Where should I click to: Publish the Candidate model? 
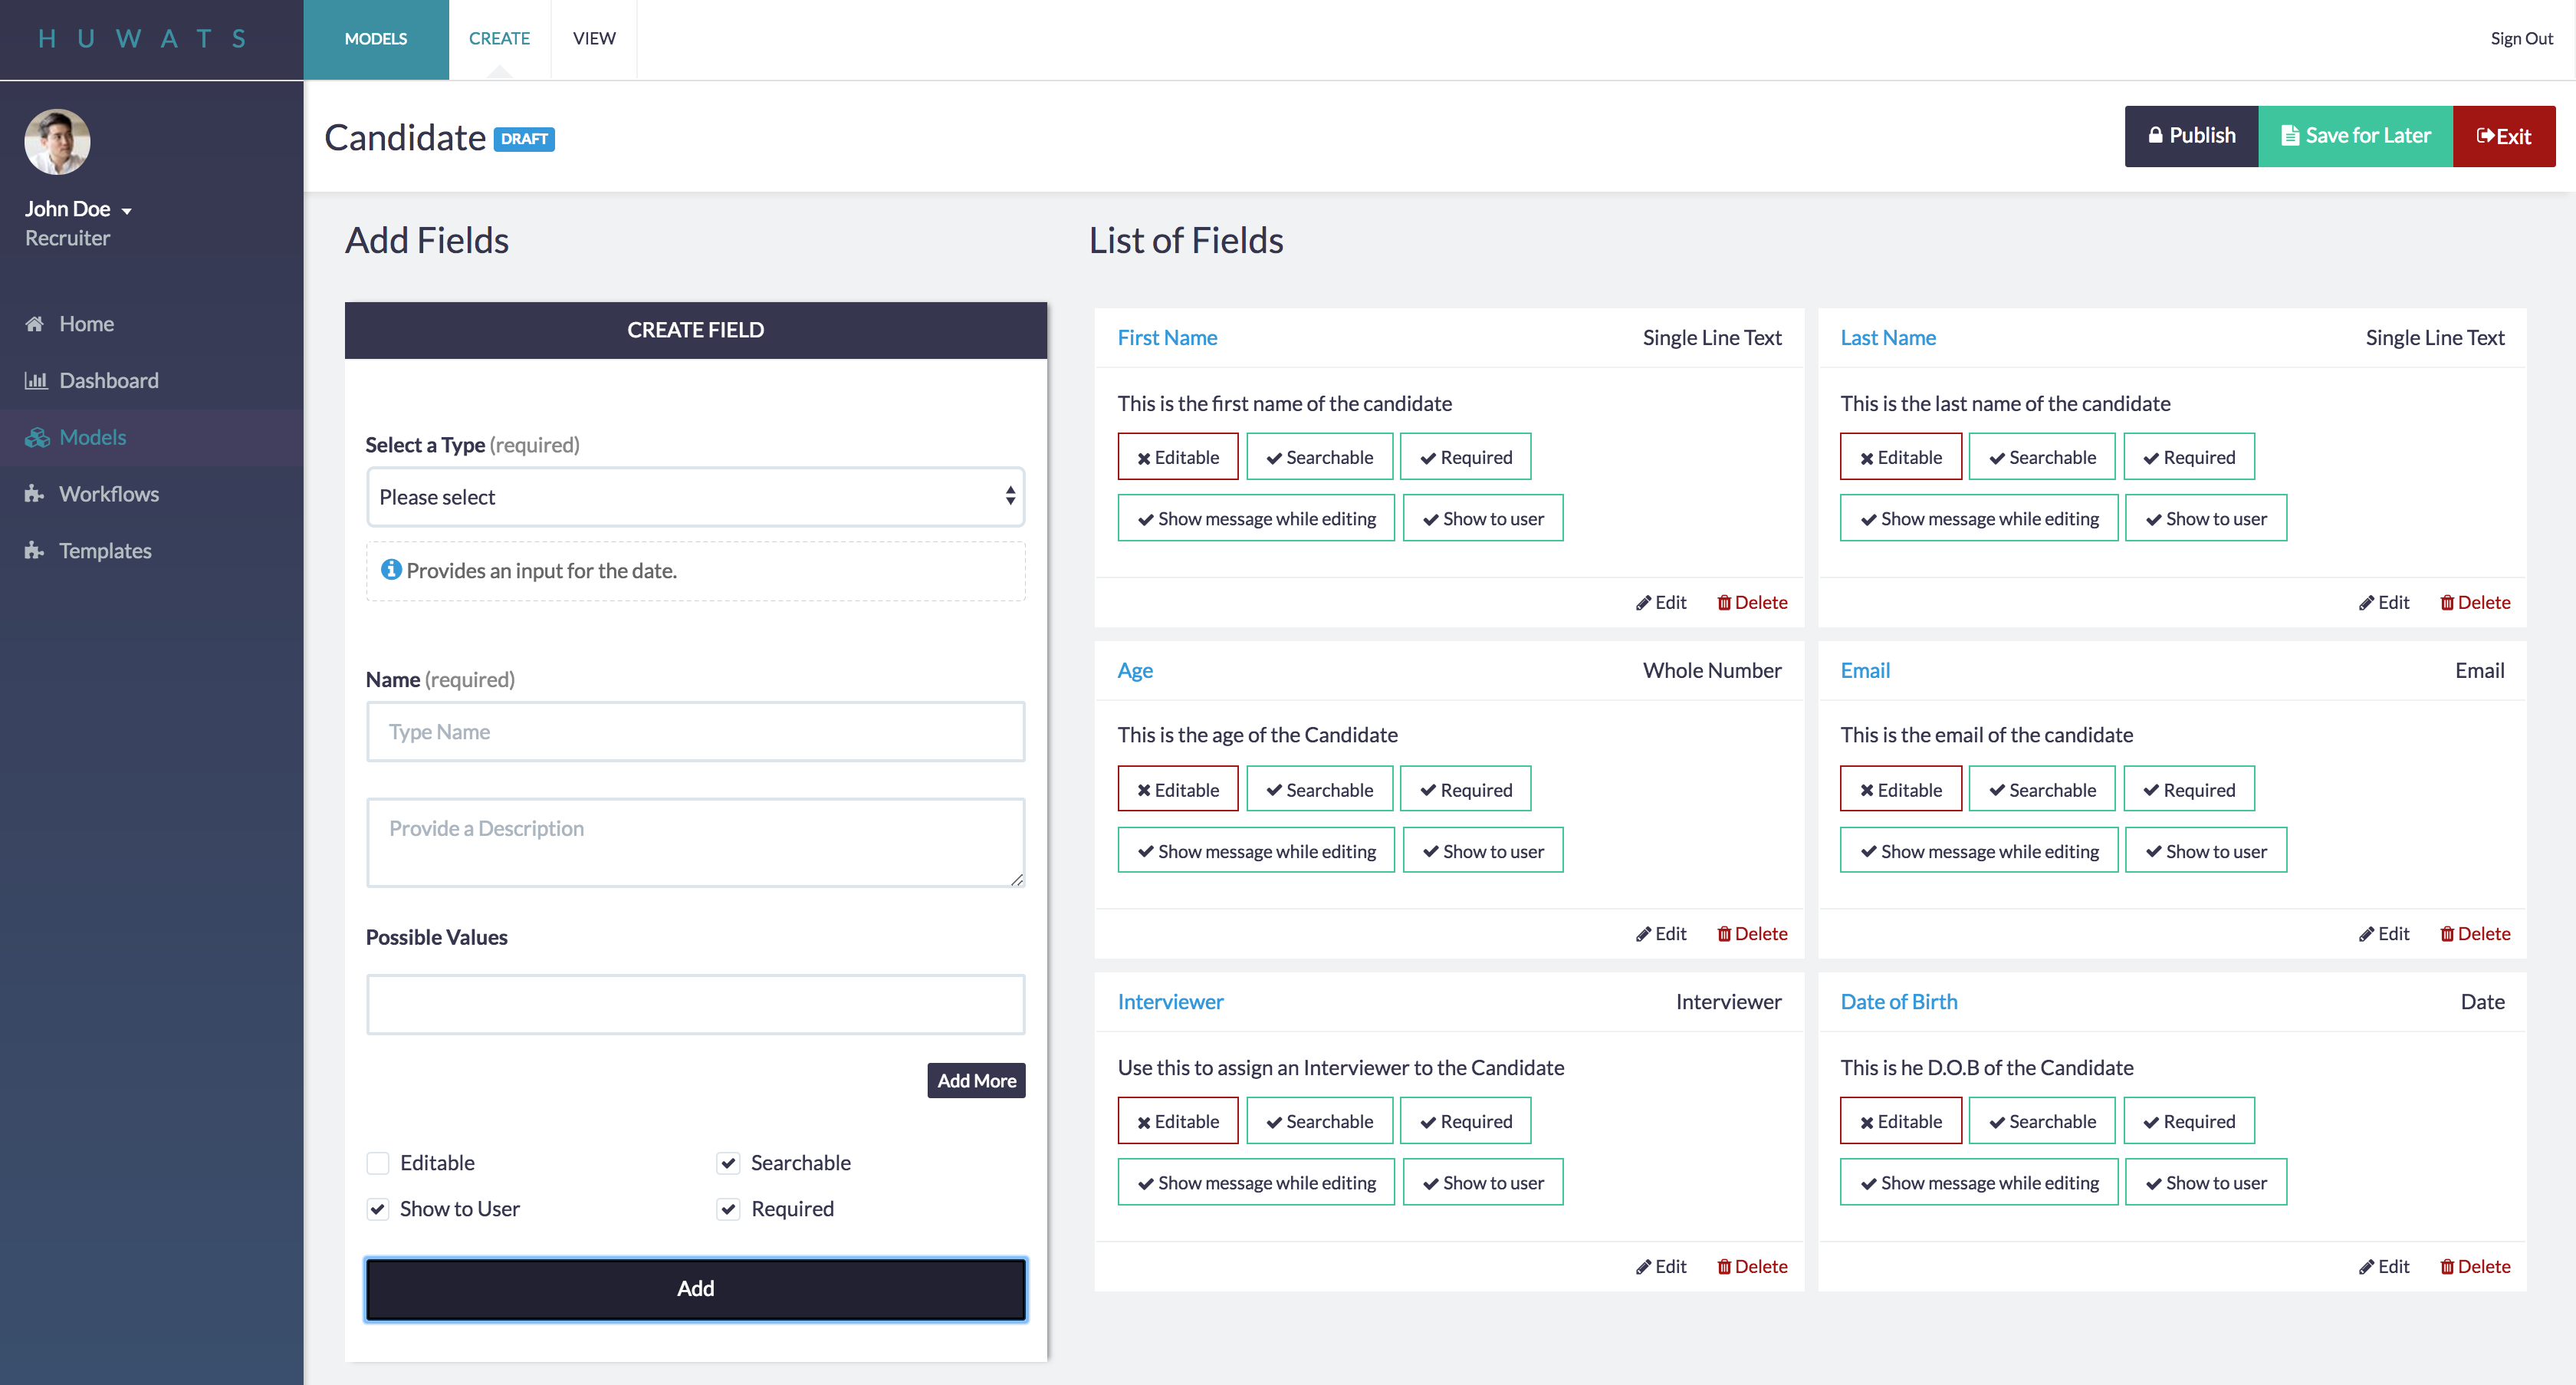2191,136
